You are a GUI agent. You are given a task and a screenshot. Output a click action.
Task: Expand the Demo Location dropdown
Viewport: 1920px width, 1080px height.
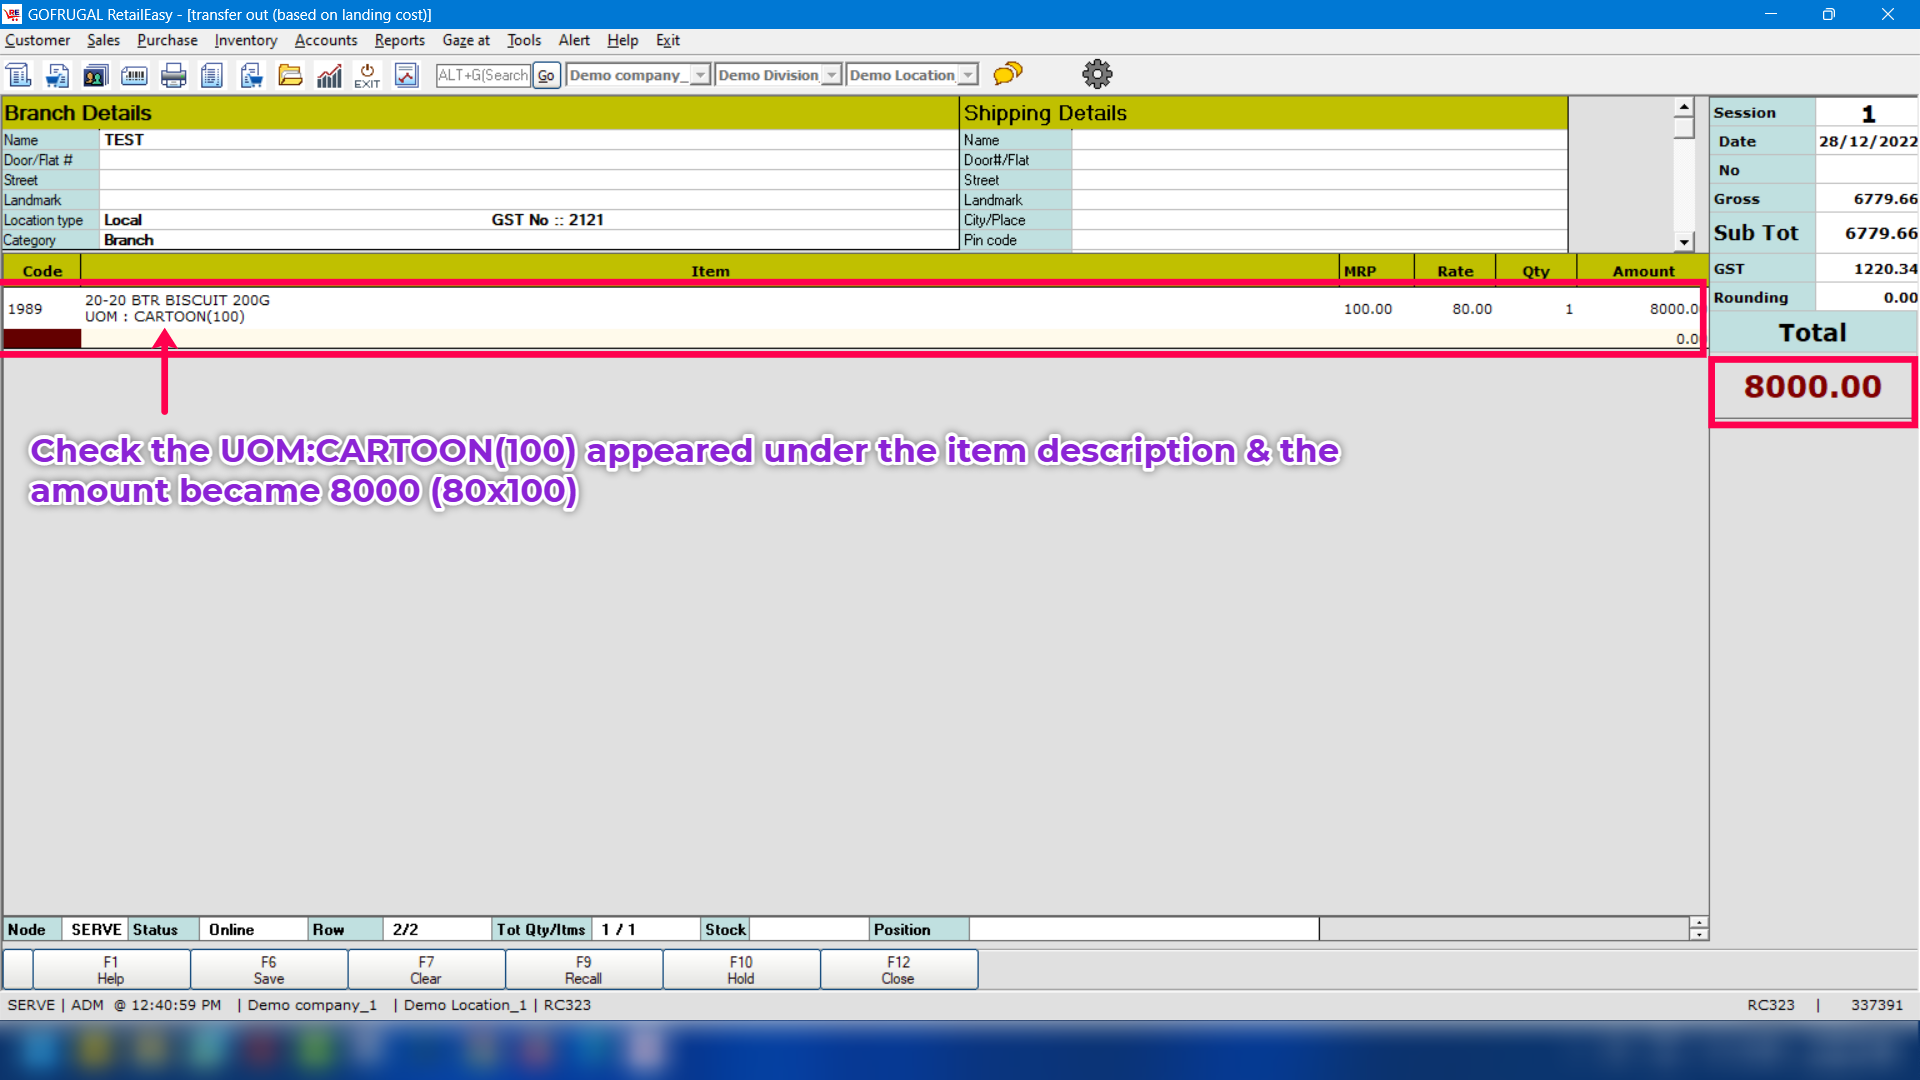click(967, 75)
